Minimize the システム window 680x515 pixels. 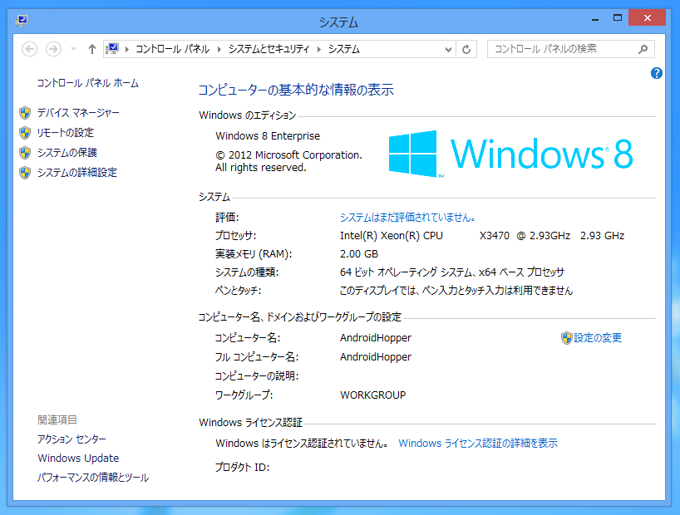(x=595, y=19)
